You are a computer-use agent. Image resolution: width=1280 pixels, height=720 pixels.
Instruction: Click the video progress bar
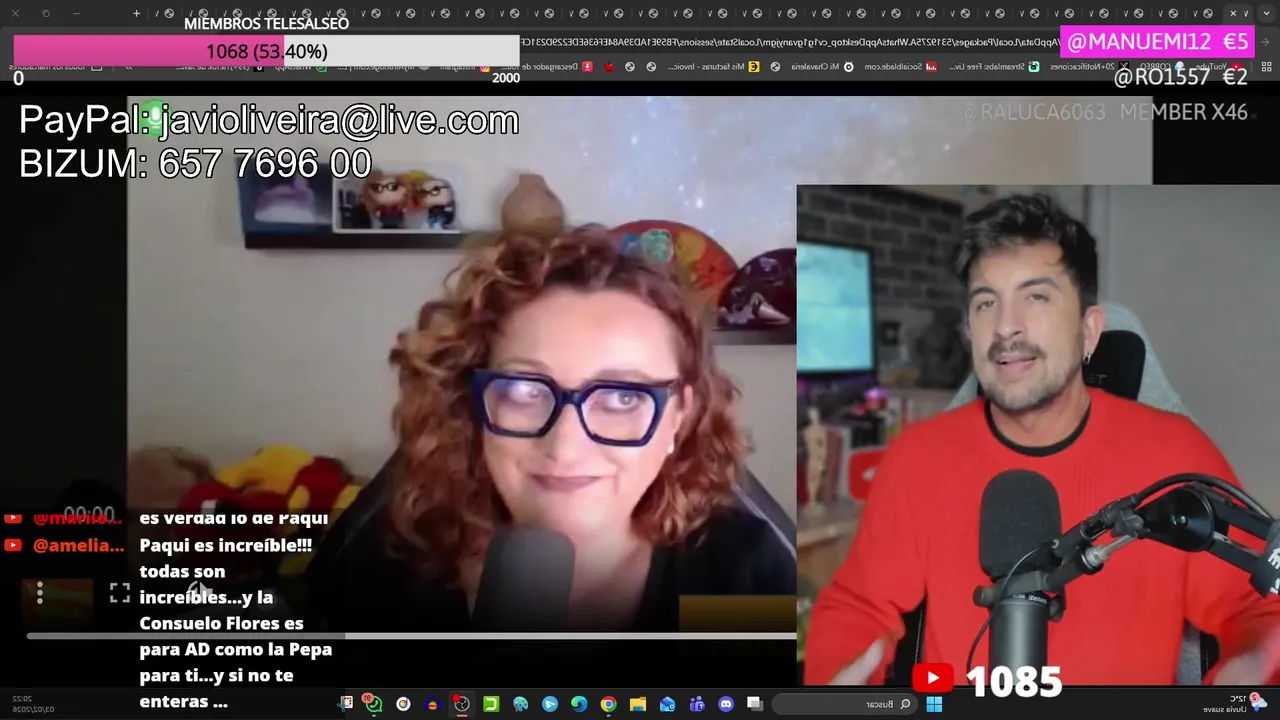click(x=411, y=635)
